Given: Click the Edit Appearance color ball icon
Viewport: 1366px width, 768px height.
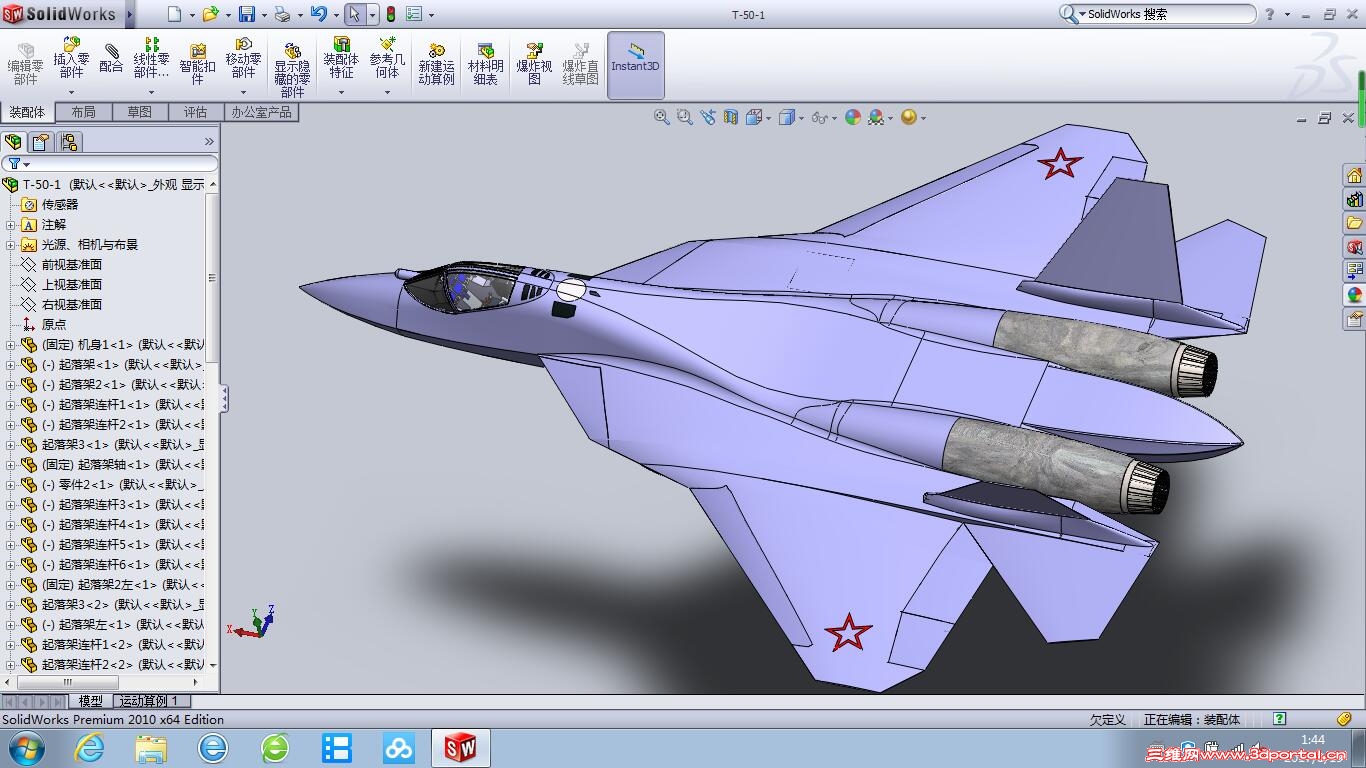Looking at the screenshot, I should (852, 117).
